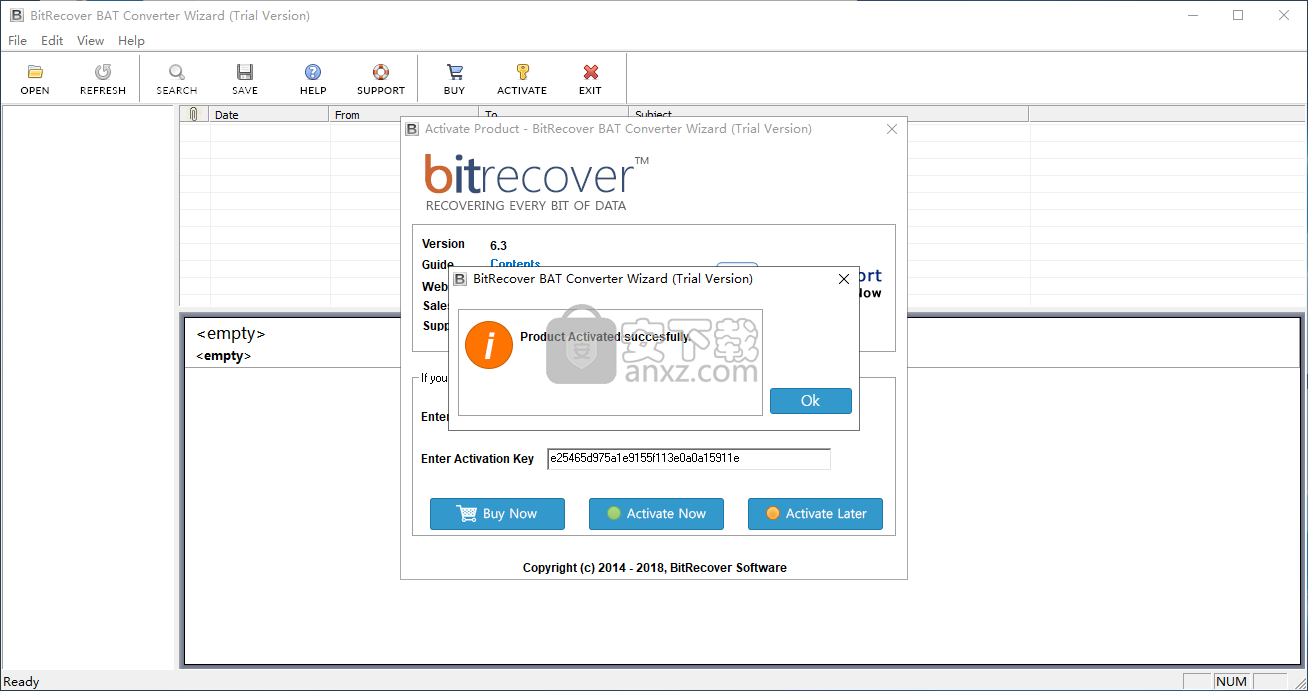The height and width of the screenshot is (691, 1308).
Task: Click the red EXIT icon
Action: pyautogui.click(x=591, y=79)
